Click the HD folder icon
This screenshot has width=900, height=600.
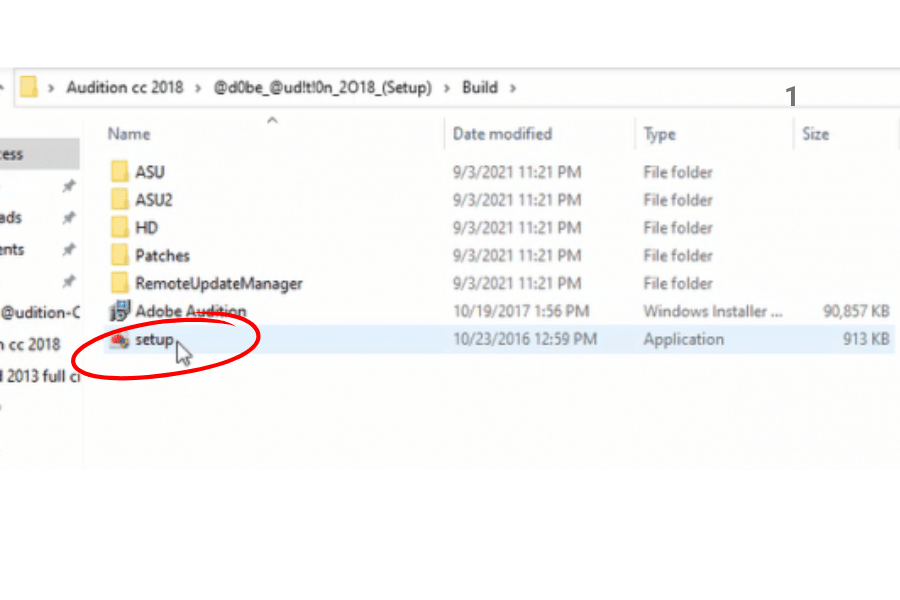point(120,228)
